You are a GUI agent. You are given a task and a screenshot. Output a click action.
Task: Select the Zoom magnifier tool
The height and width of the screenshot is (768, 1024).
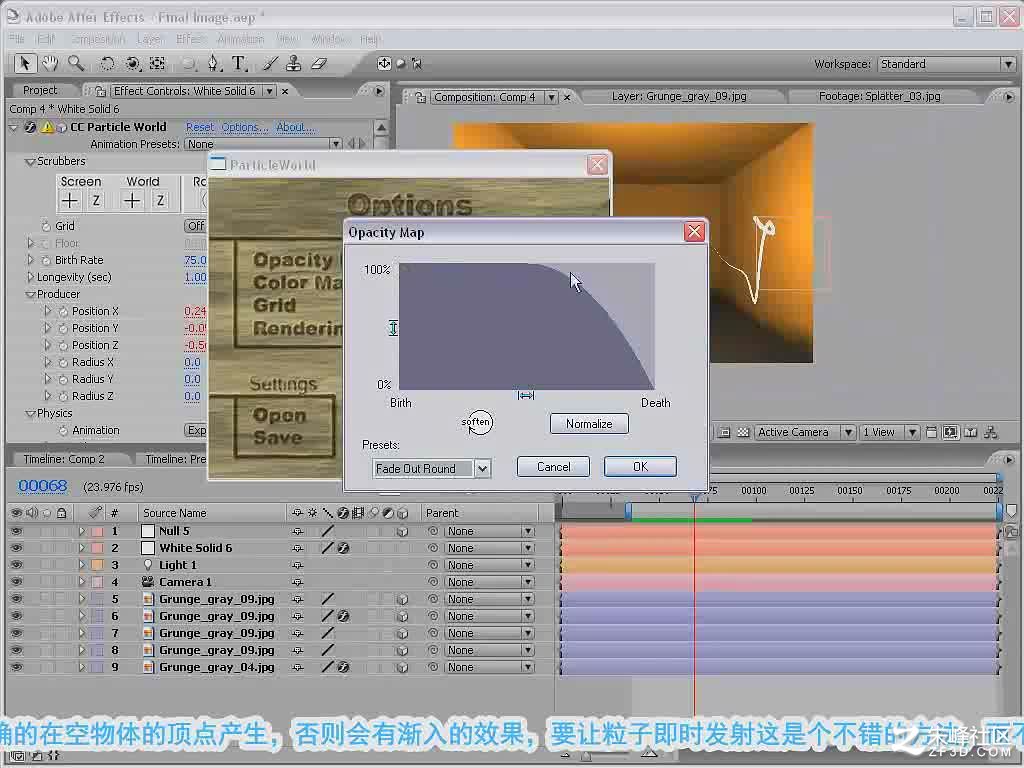(x=76, y=63)
